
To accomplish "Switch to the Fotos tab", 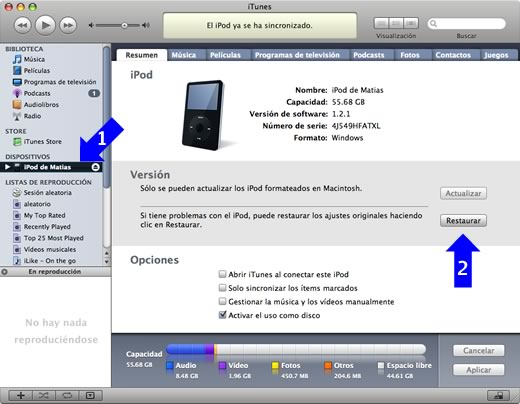I will point(410,55).
